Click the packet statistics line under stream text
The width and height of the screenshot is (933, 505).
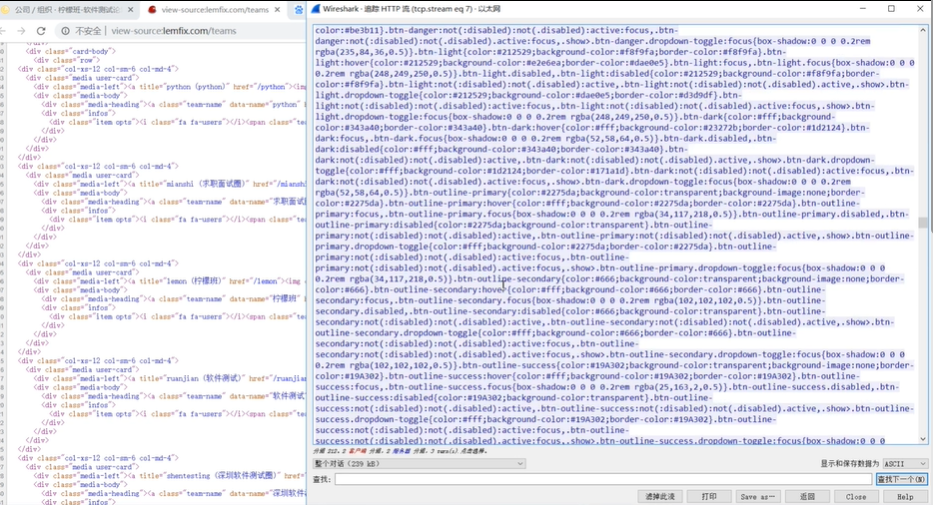coord(400,451)
